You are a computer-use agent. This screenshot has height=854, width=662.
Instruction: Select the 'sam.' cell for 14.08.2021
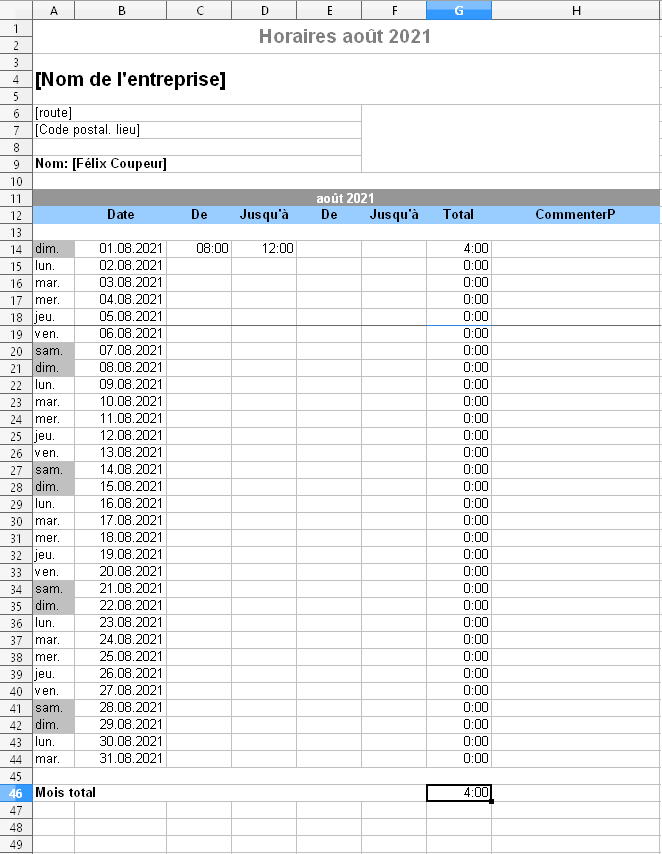pyautogui.click(x=53, y=469)
